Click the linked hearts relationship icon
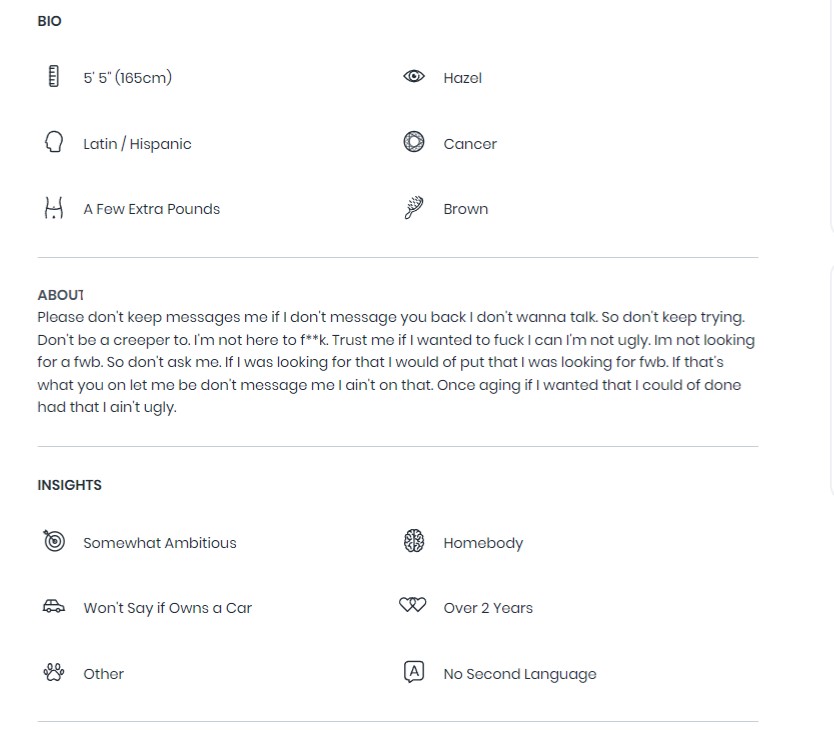Image resolution: width=834 pixels, height=732 pixels. [x=413, y=605]
